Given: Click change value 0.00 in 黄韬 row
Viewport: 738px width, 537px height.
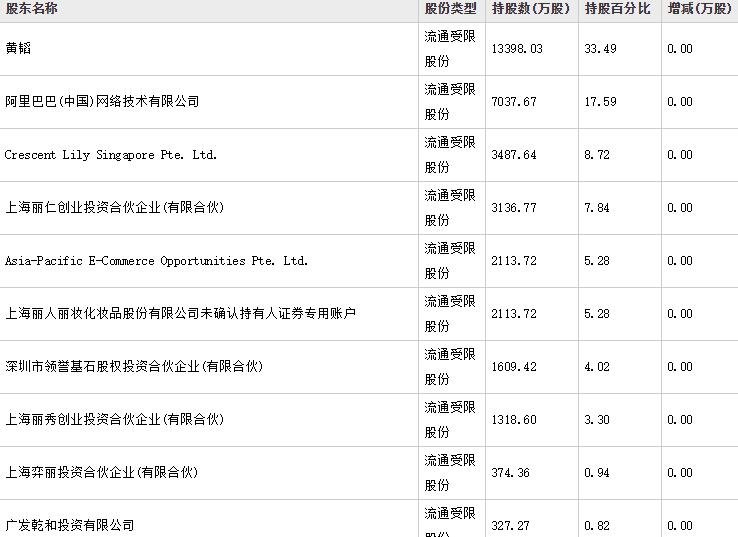Looking at the screenshot, I should tap(680, 48).
